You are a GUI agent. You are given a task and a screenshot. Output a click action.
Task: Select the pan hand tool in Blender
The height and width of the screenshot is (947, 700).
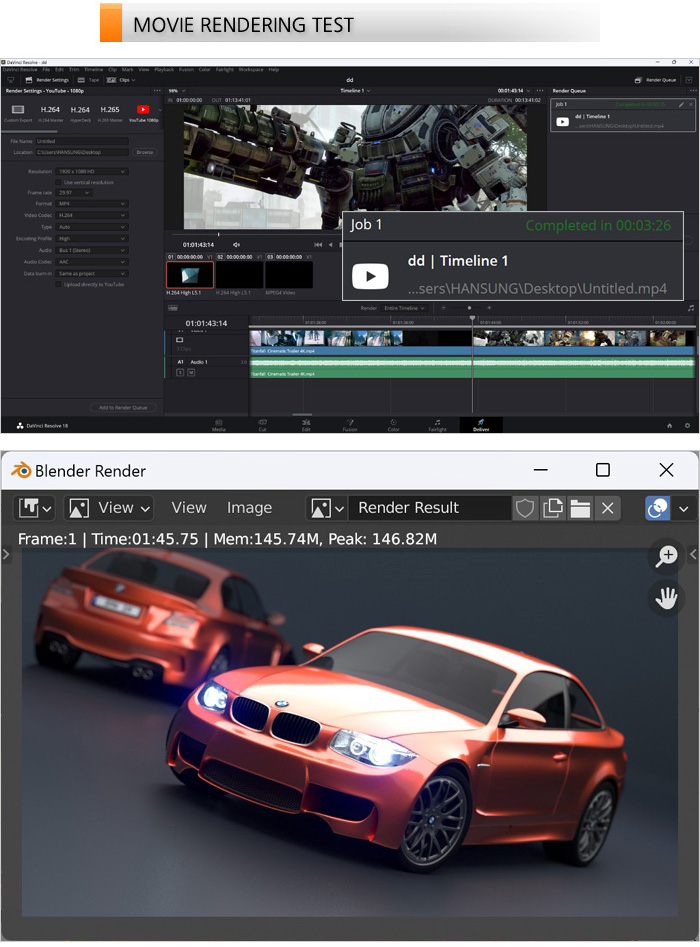(666, 599)
